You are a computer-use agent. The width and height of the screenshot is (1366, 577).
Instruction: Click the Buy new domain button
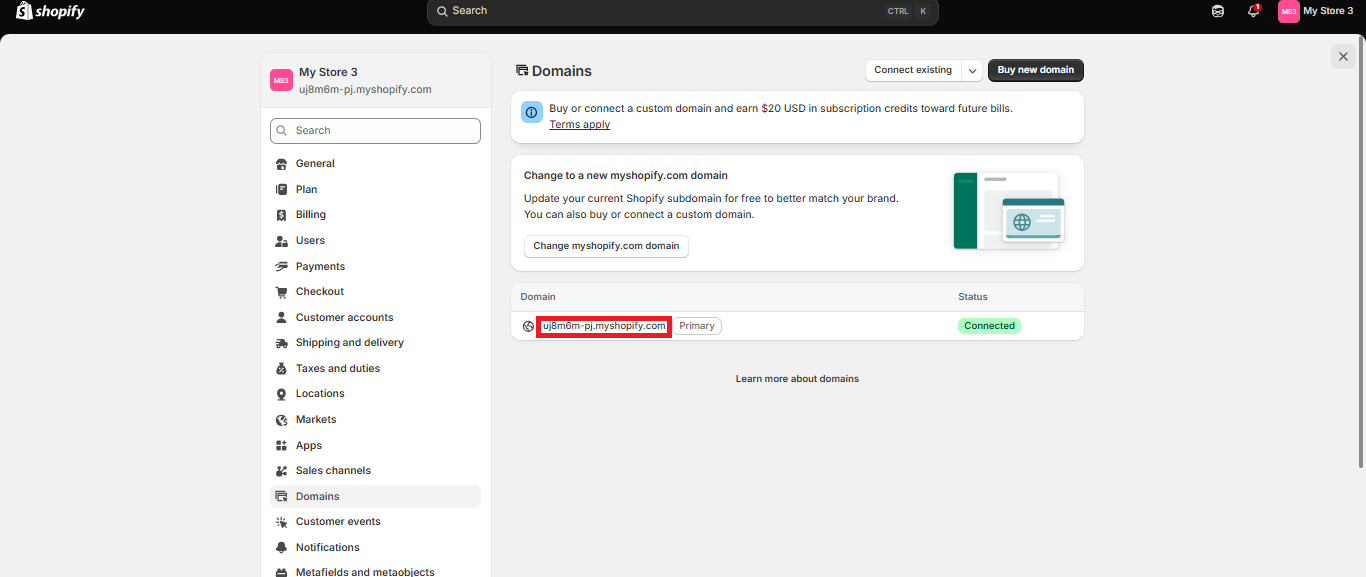click(x=1036, y=70)
